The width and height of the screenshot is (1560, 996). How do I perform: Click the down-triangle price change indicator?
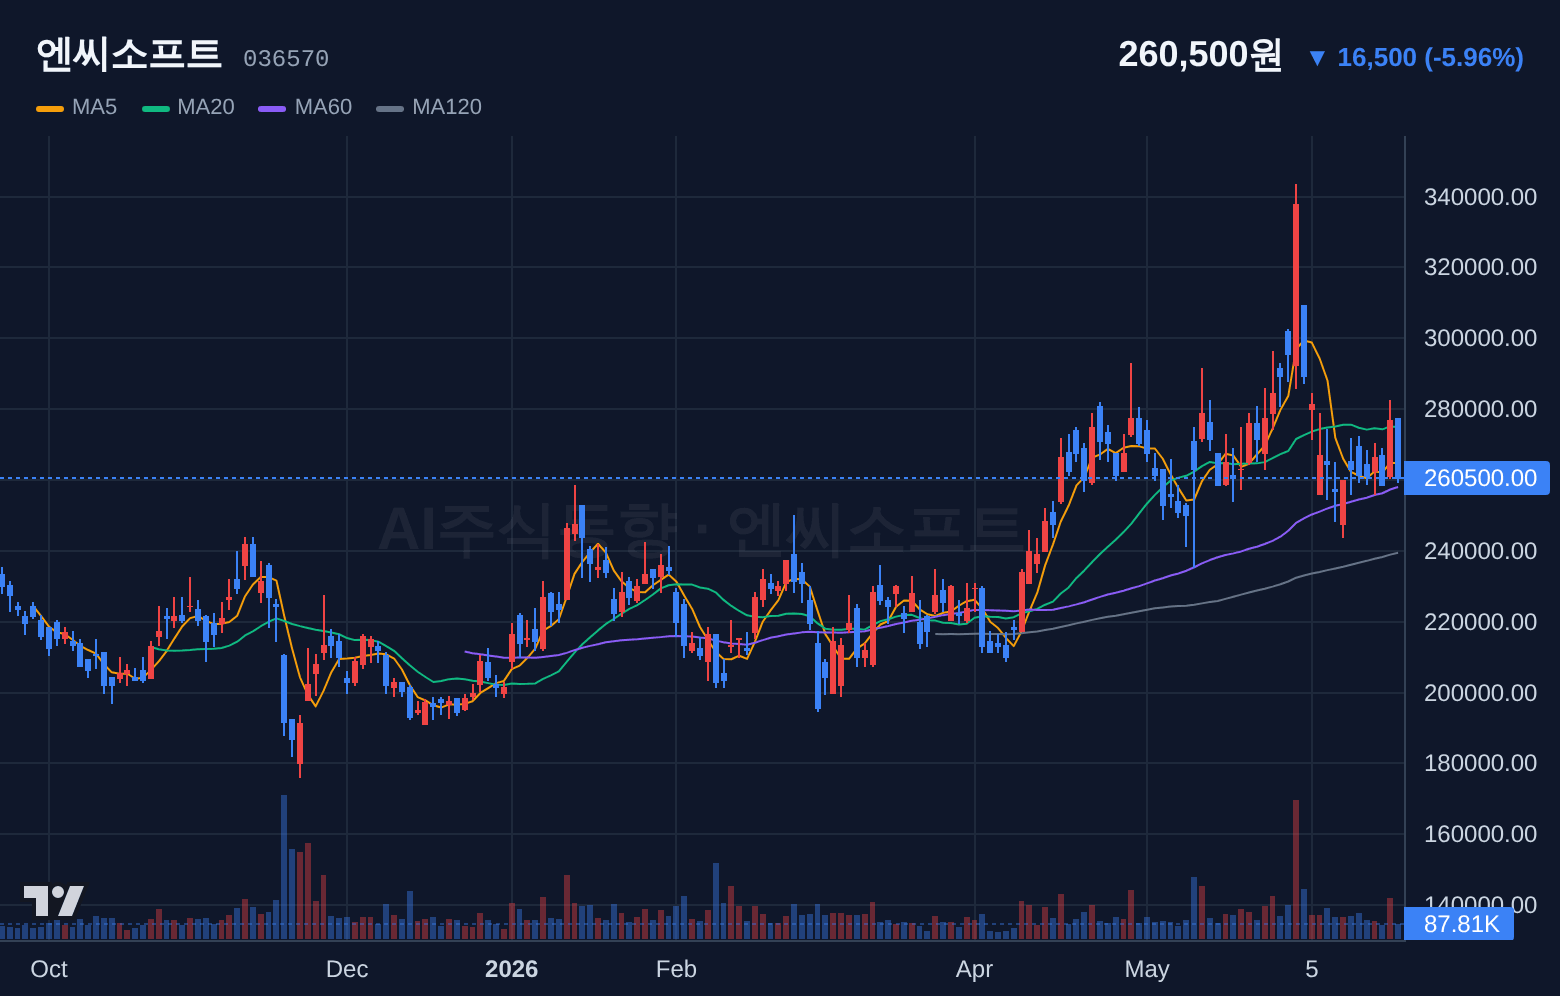click(x=1317, y=58)
